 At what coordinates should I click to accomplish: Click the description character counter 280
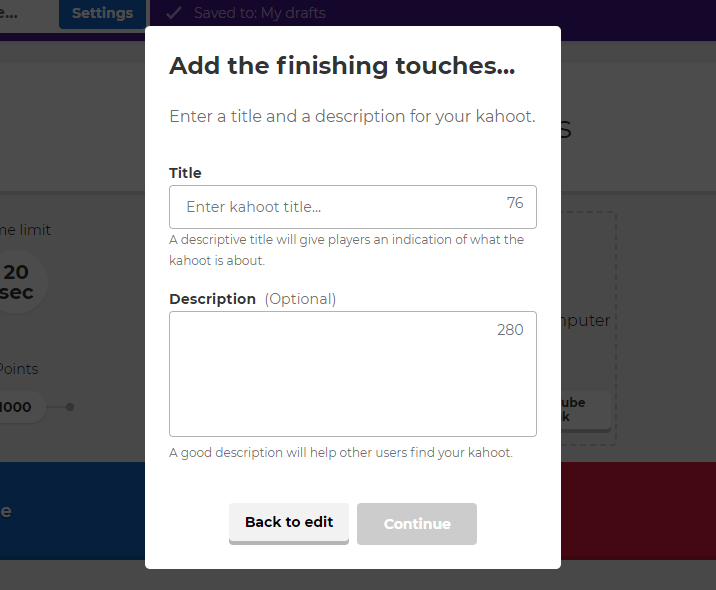[x=510, y=330]
